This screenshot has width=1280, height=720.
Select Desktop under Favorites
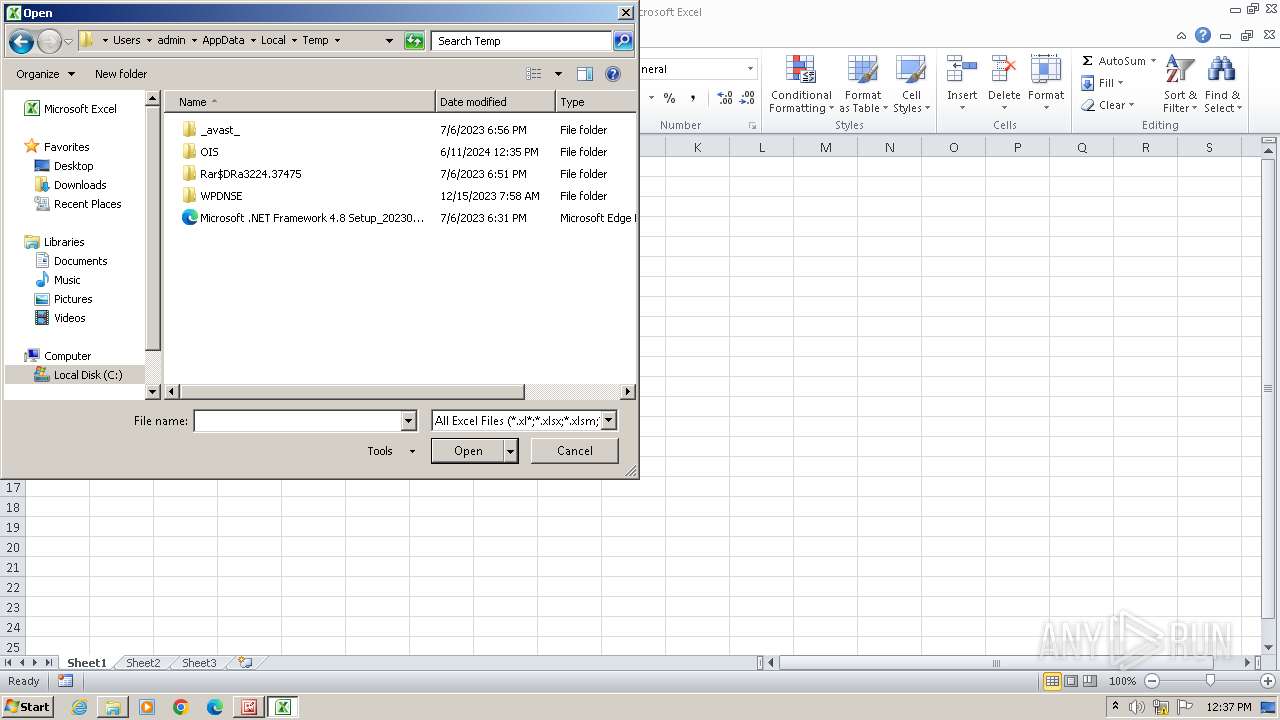(x=73, y=166)
